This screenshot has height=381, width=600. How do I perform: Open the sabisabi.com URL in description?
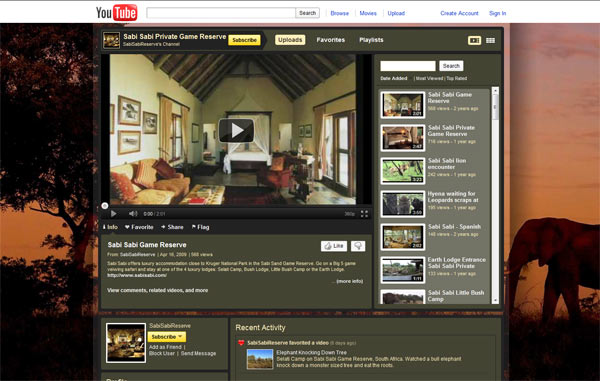[x=137, y=275]
